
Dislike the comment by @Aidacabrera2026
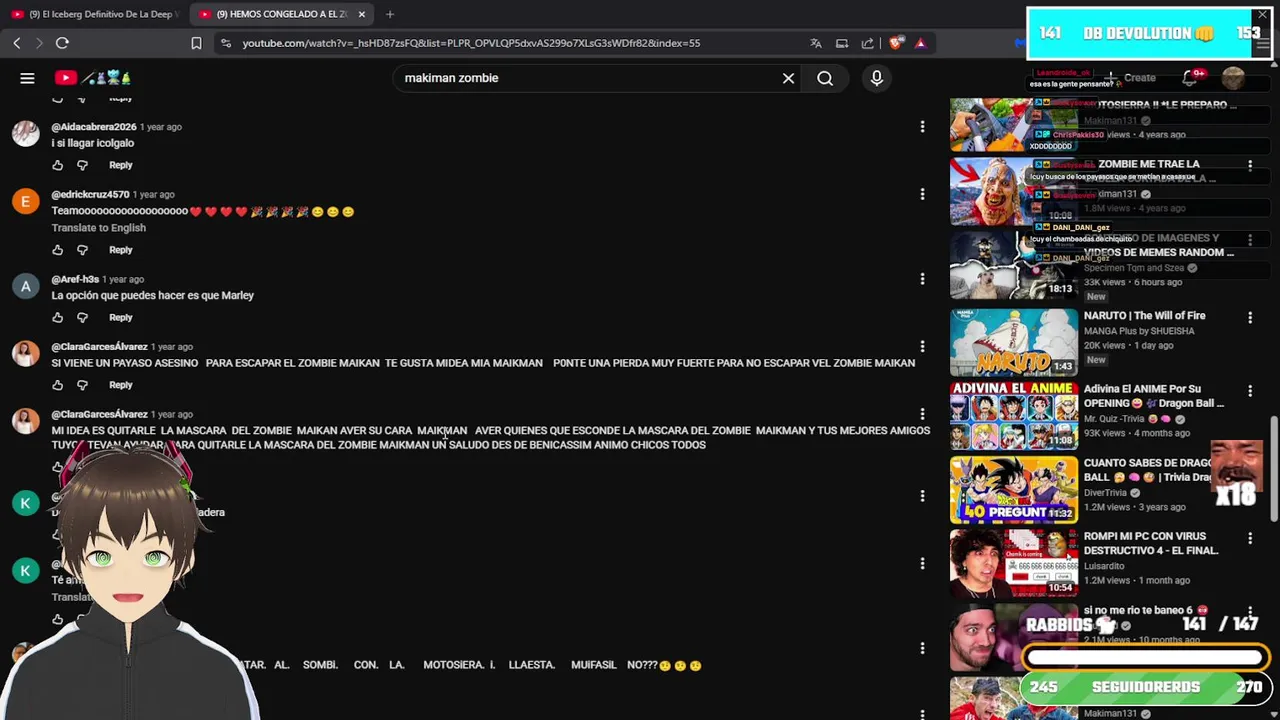pyautogui.click(x=82, y=165)
